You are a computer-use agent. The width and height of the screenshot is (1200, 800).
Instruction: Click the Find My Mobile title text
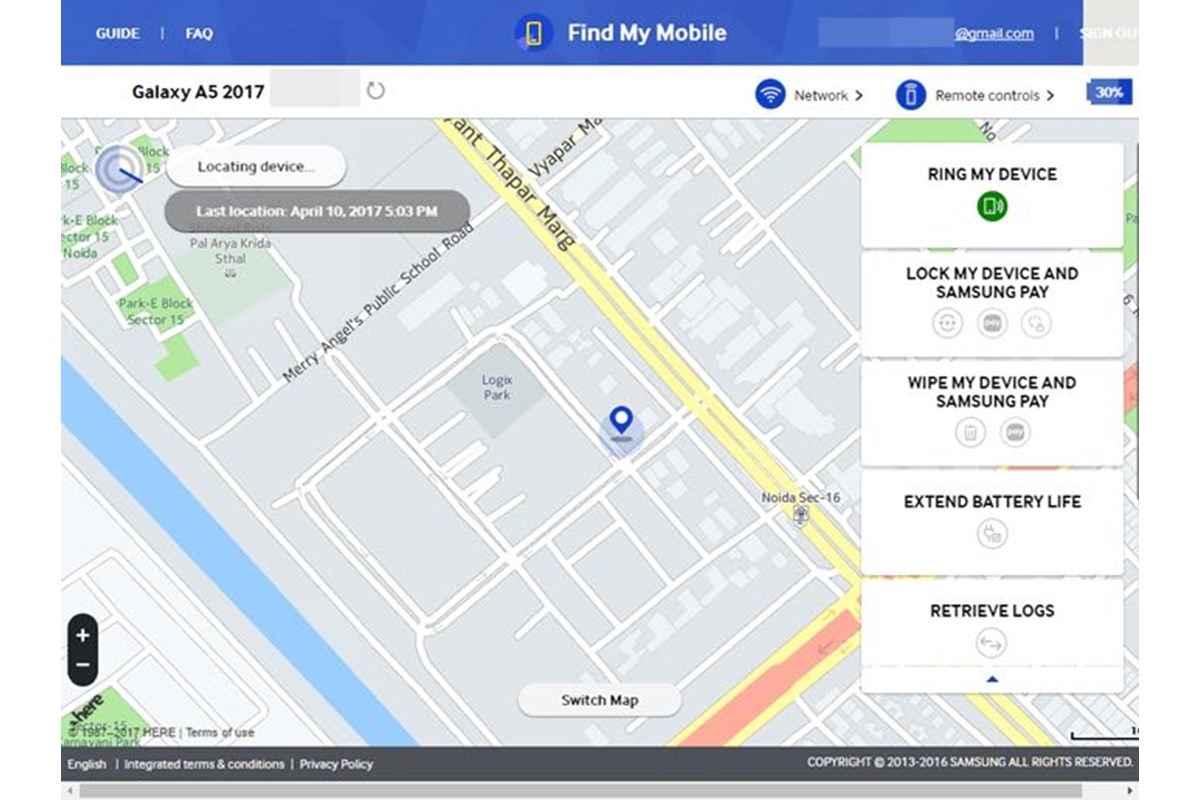point(647,33)
